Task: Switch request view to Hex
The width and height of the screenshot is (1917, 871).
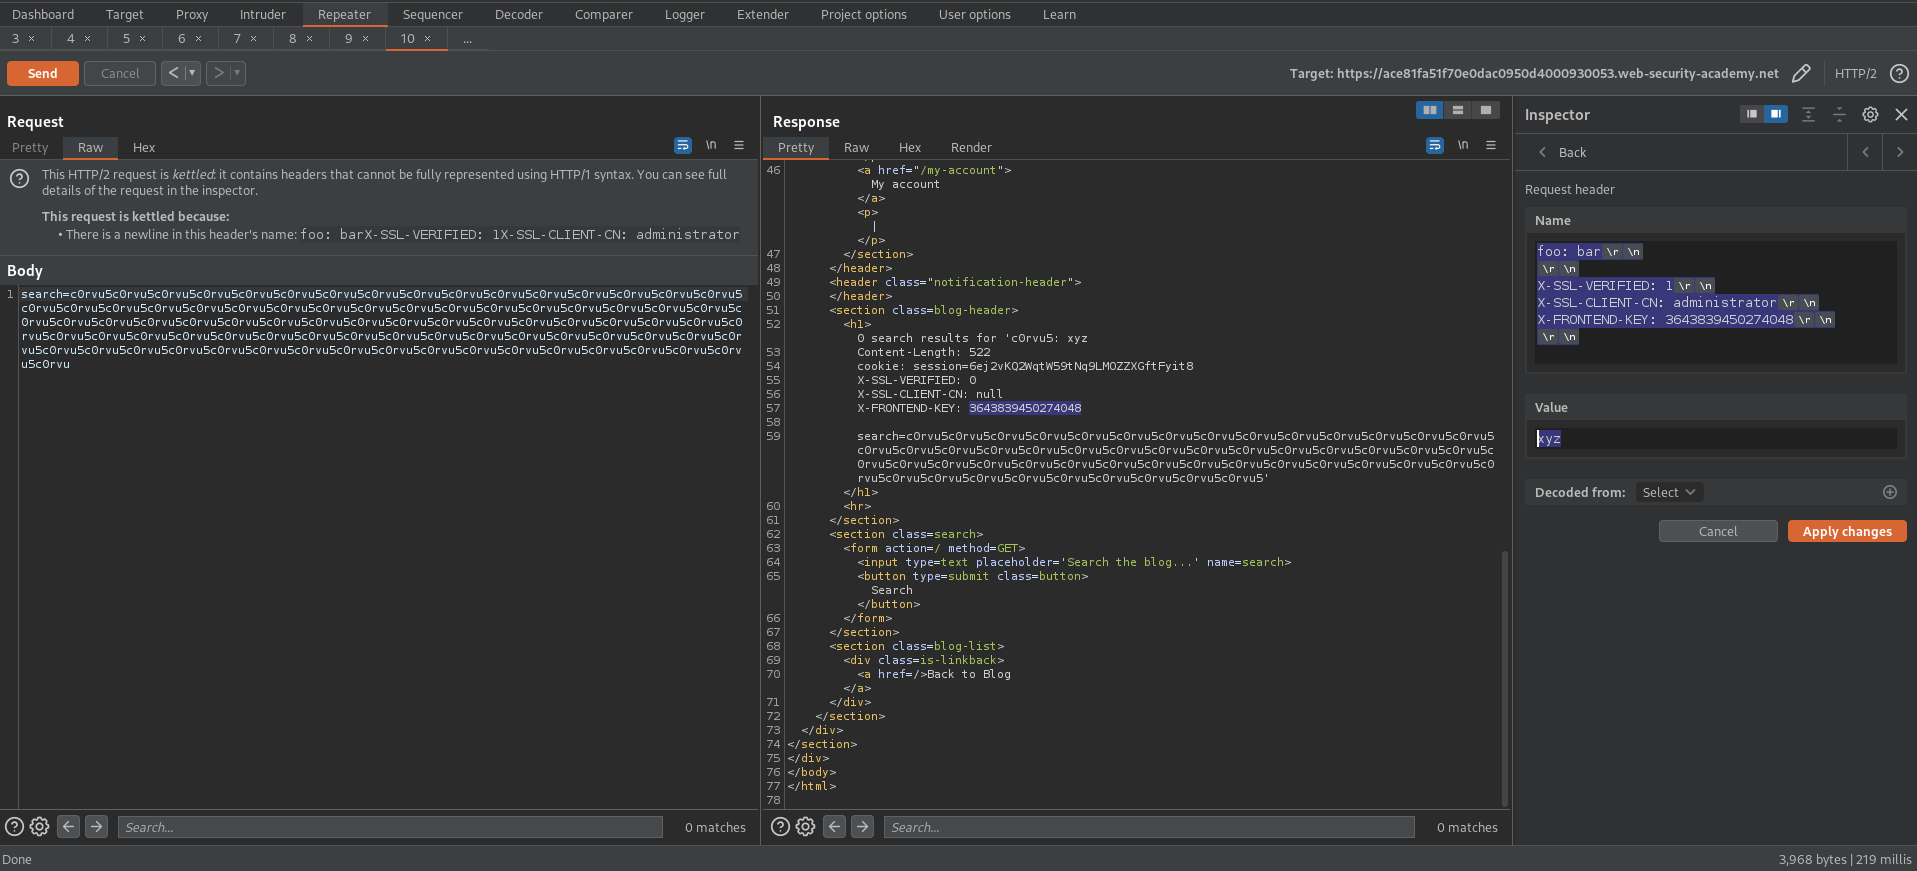Action: [144, 147]
